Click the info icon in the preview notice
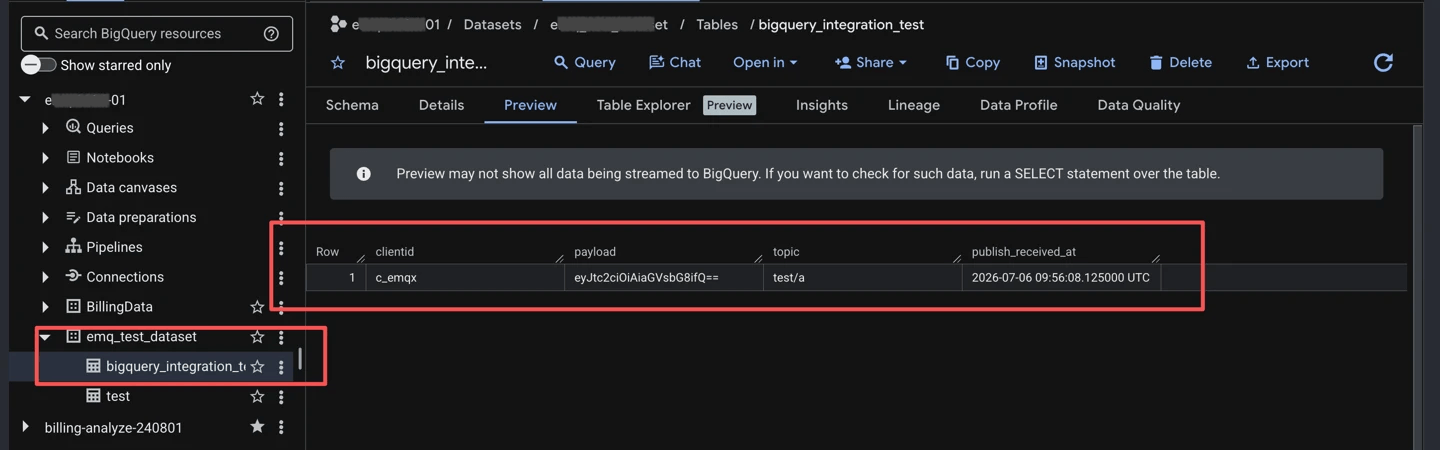This screenshot has height=450, width=1440. (363, 174)
